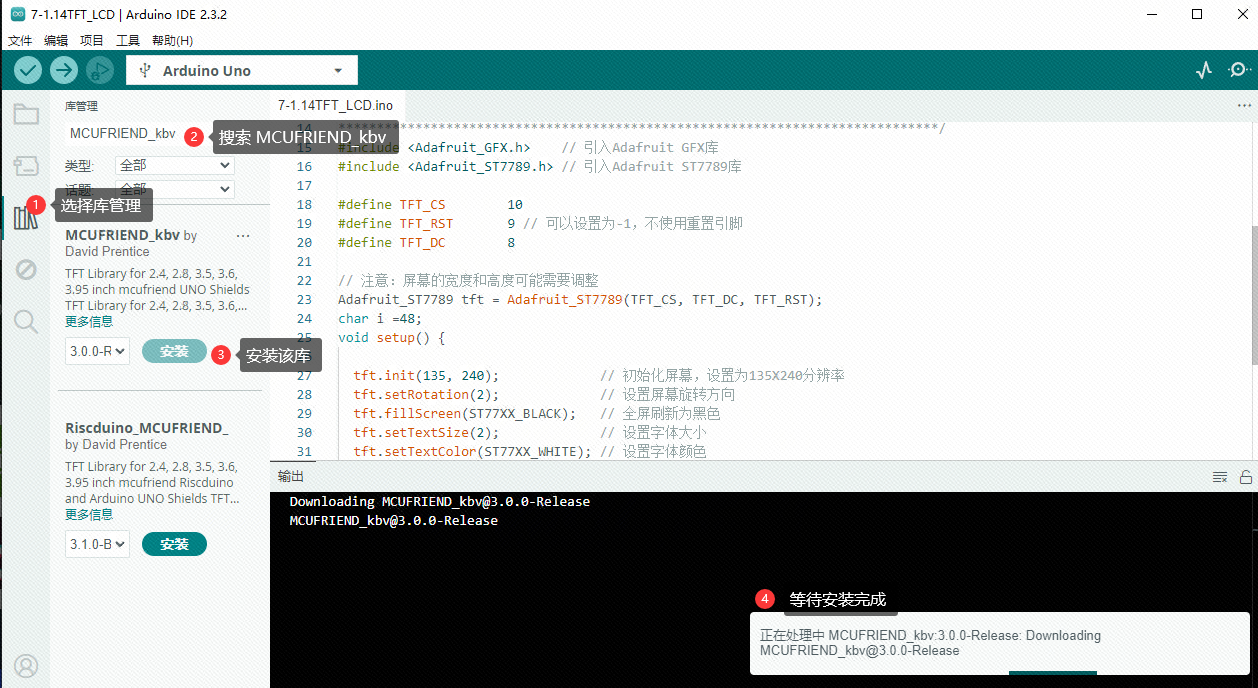Screen dimensions: 1258x688
Task: Open the 3.1.0-B version dropdown
Action: (98, 544)
